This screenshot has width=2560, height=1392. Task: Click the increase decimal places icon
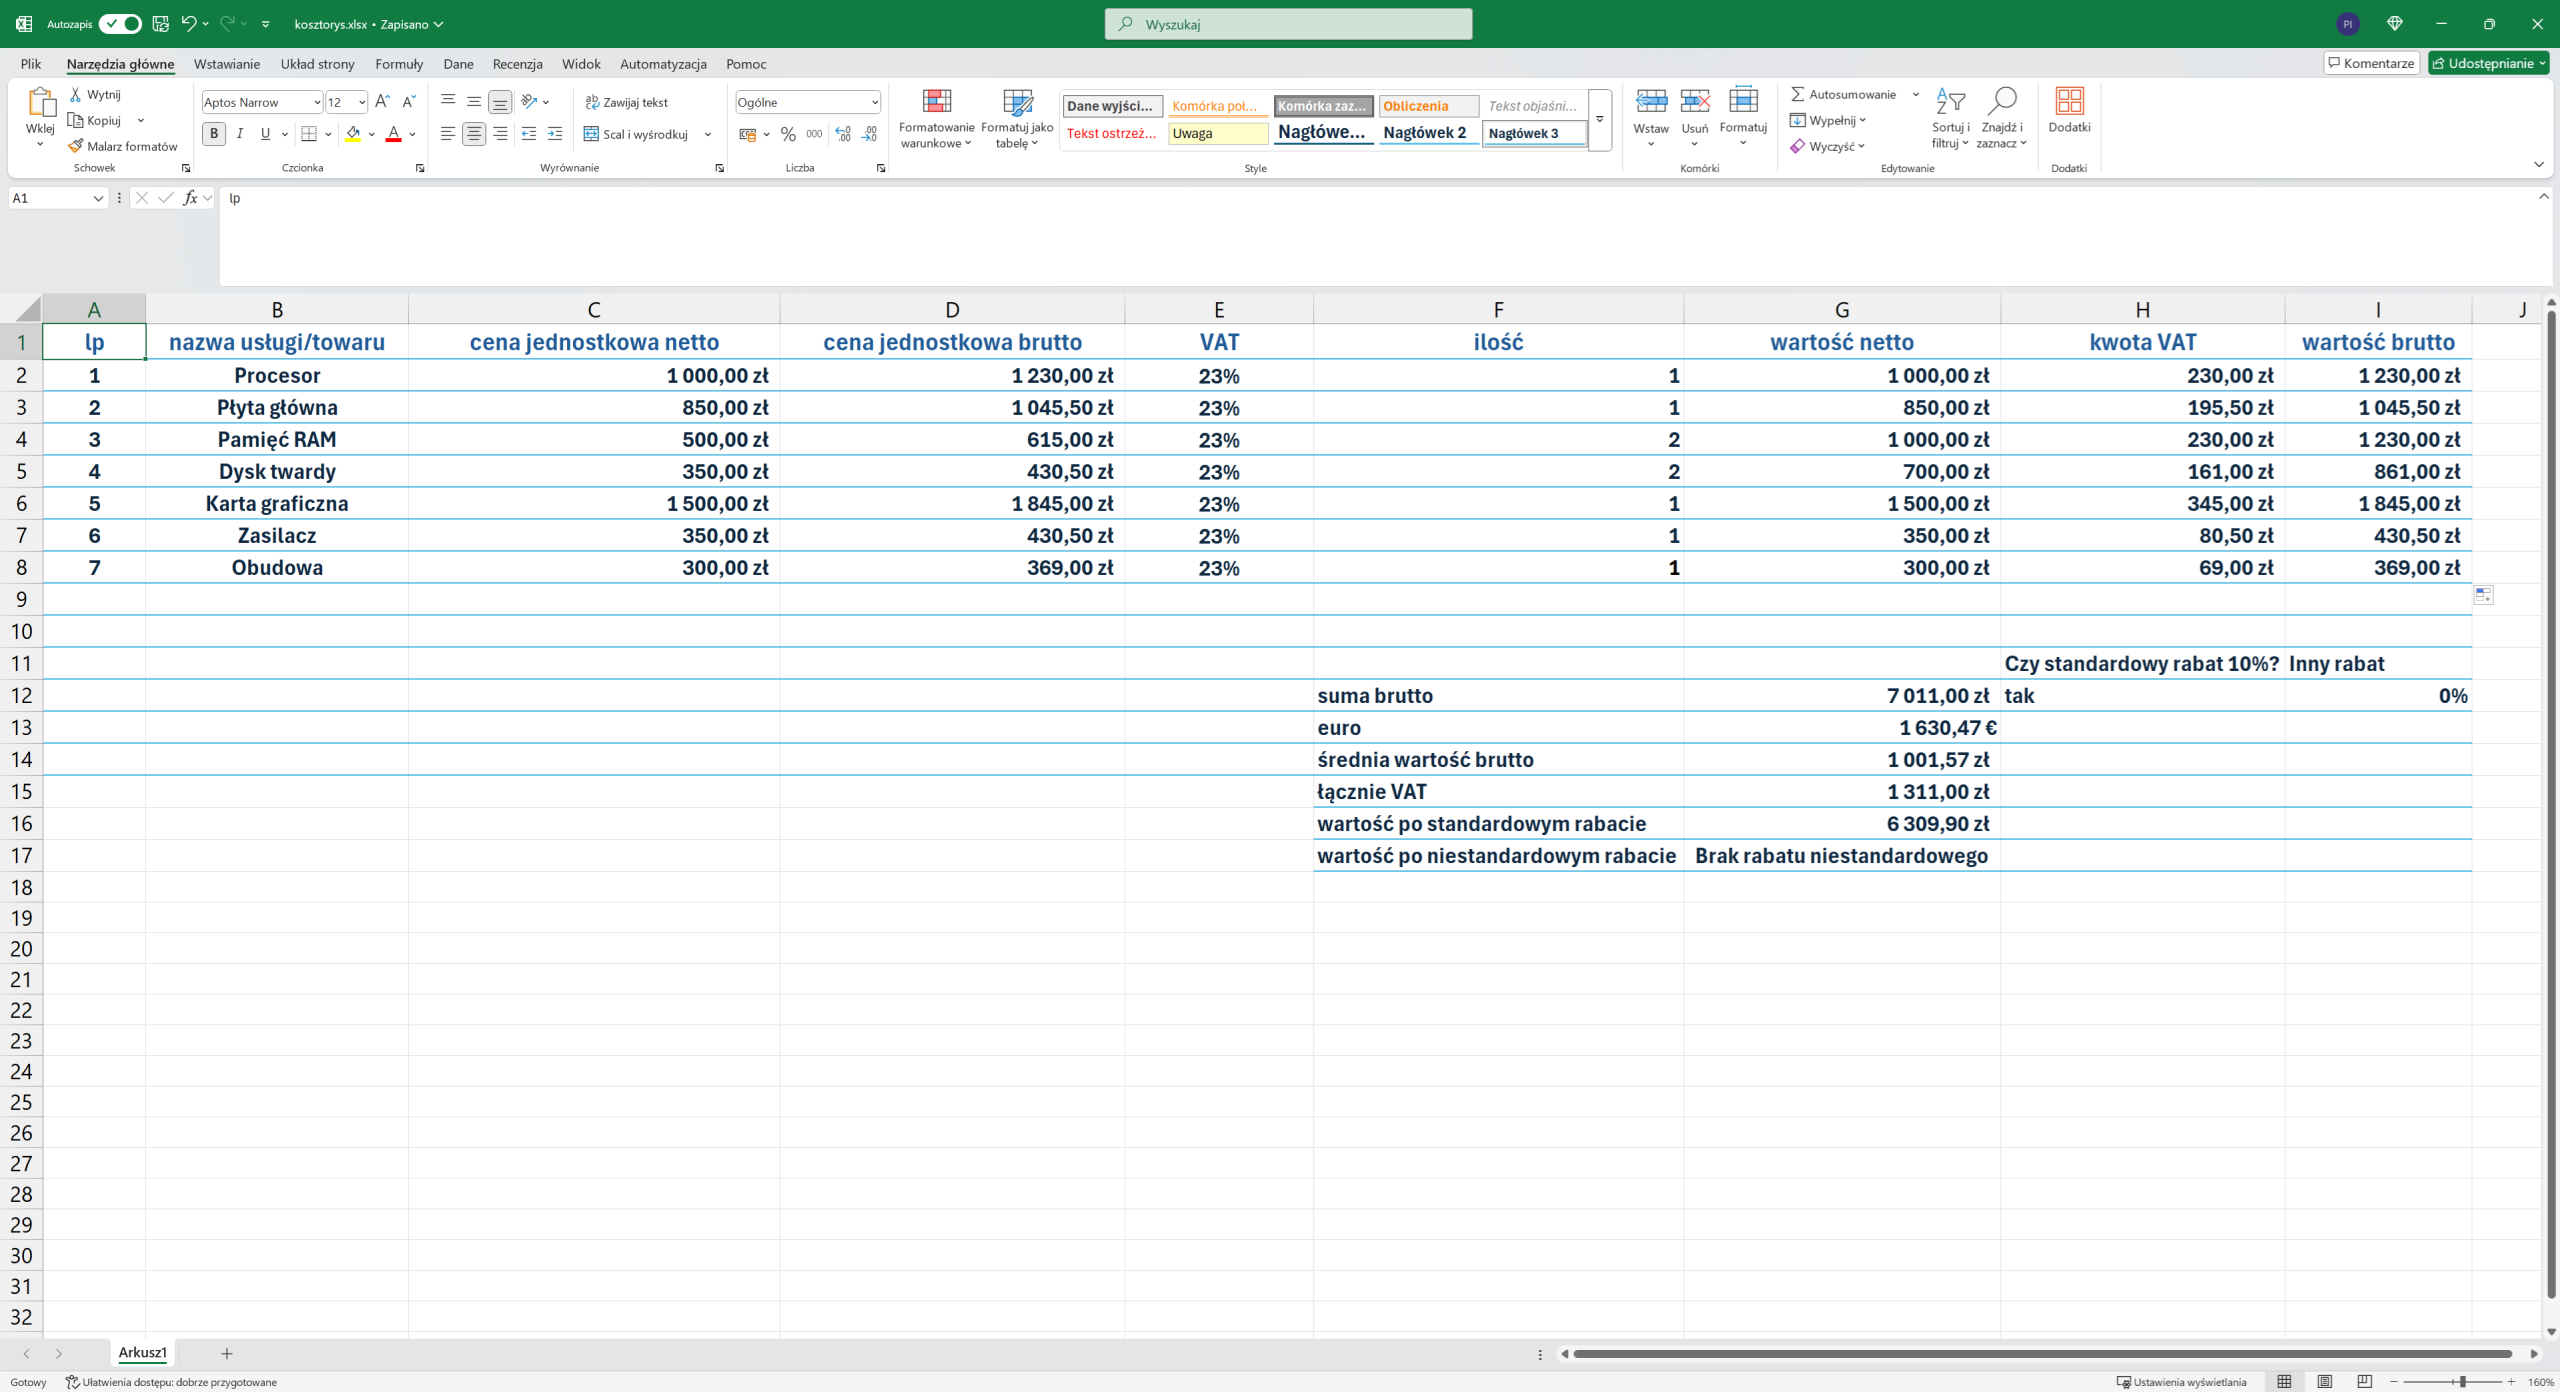843,134
